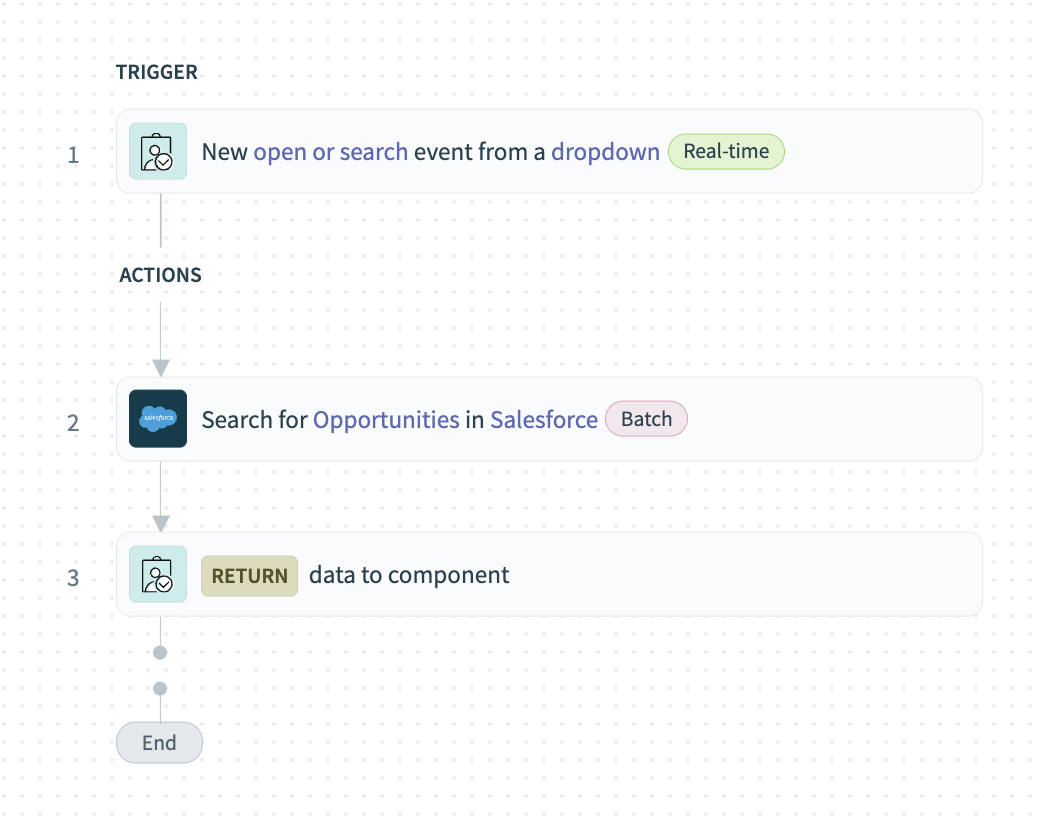The height and width of the screenshot is (824, 1044).
Task: Toggle the Batch badge on the Salesforce step
Action: pos(646,419)
